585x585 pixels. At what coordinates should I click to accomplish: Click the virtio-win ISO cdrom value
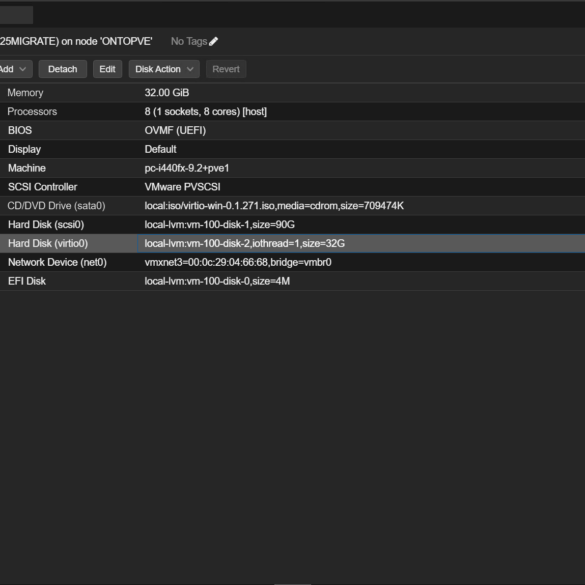pos(274,206)
